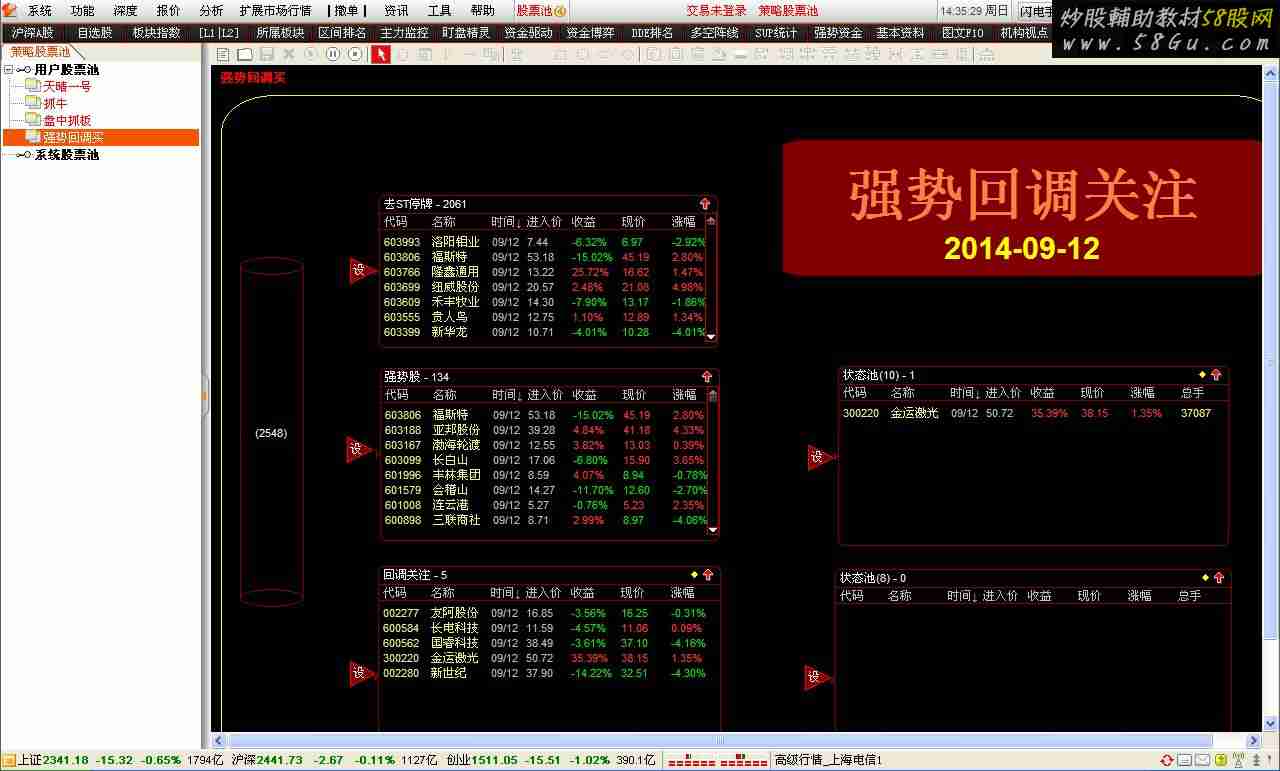Select the red pointer arrow tool
The width and height of the screenshot is (1280, 771).
point(381,54)
